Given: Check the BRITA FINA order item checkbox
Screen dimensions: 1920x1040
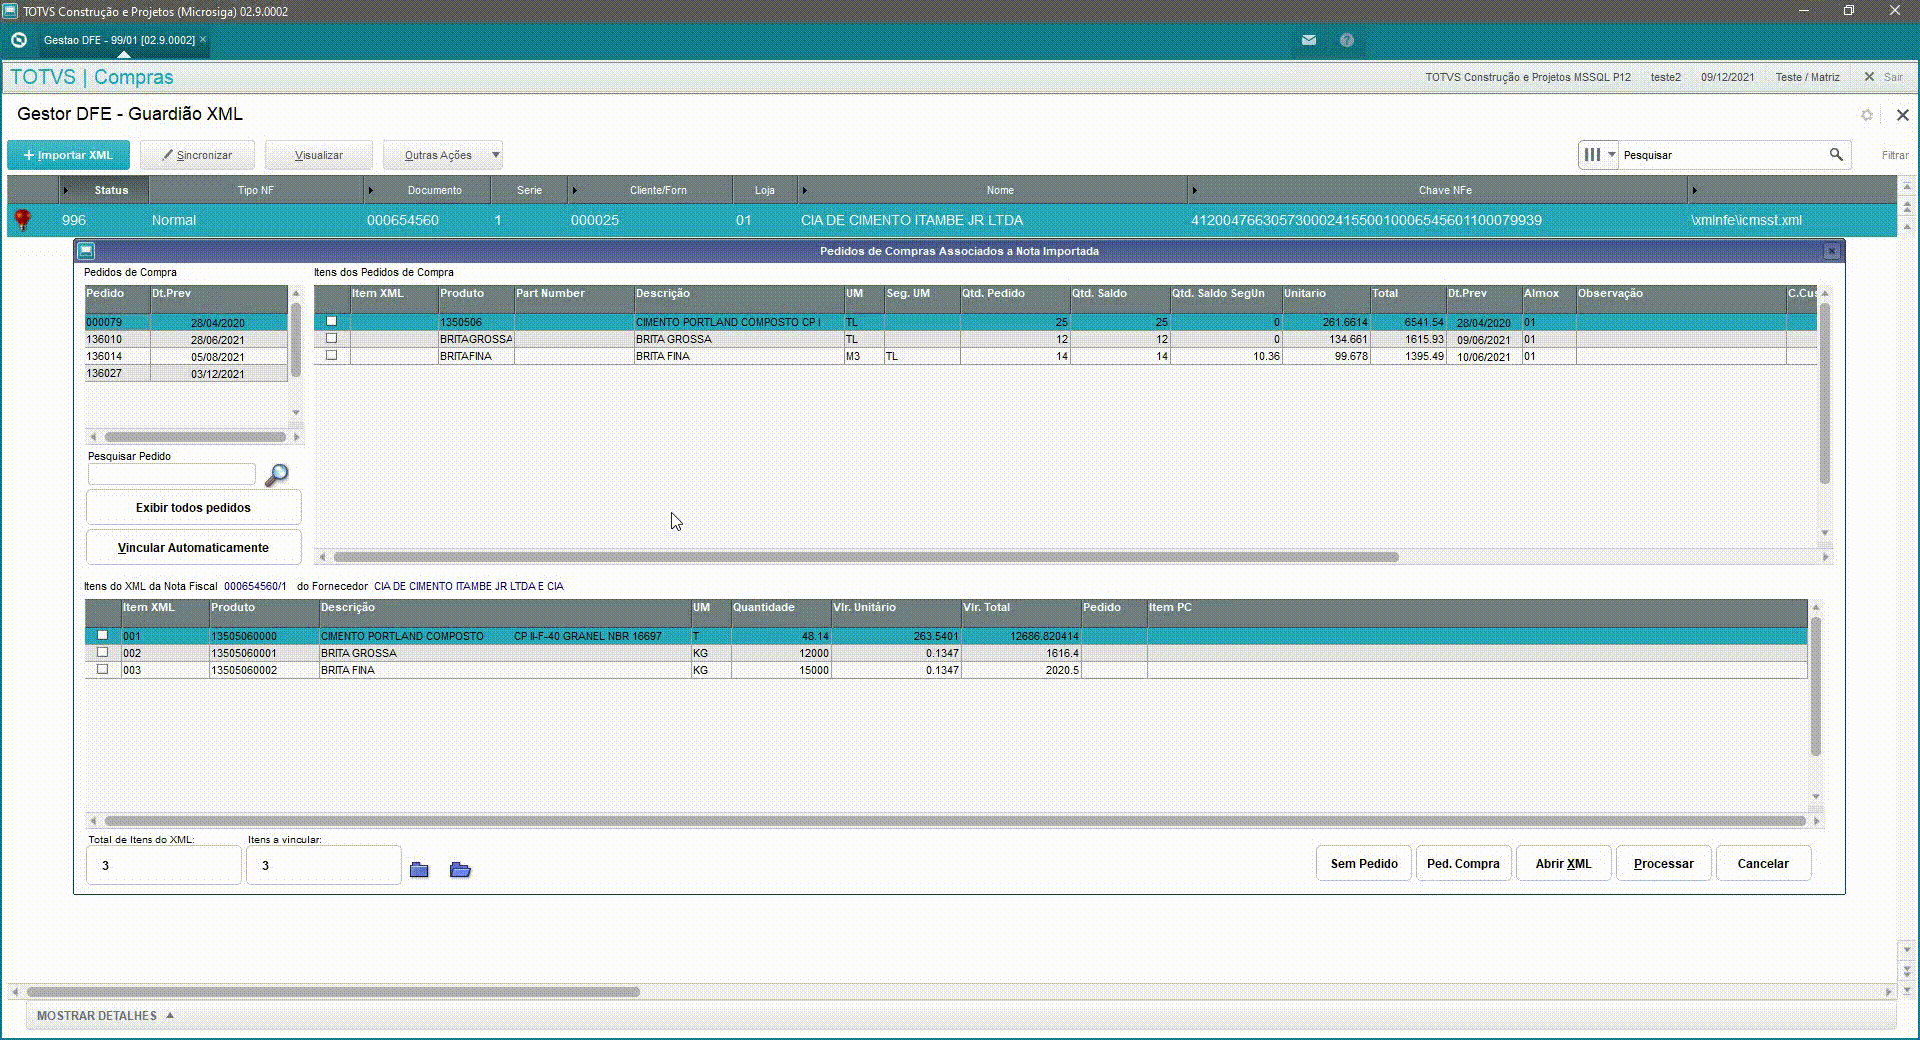Looking at the screenshot, I should coord(331,355).
